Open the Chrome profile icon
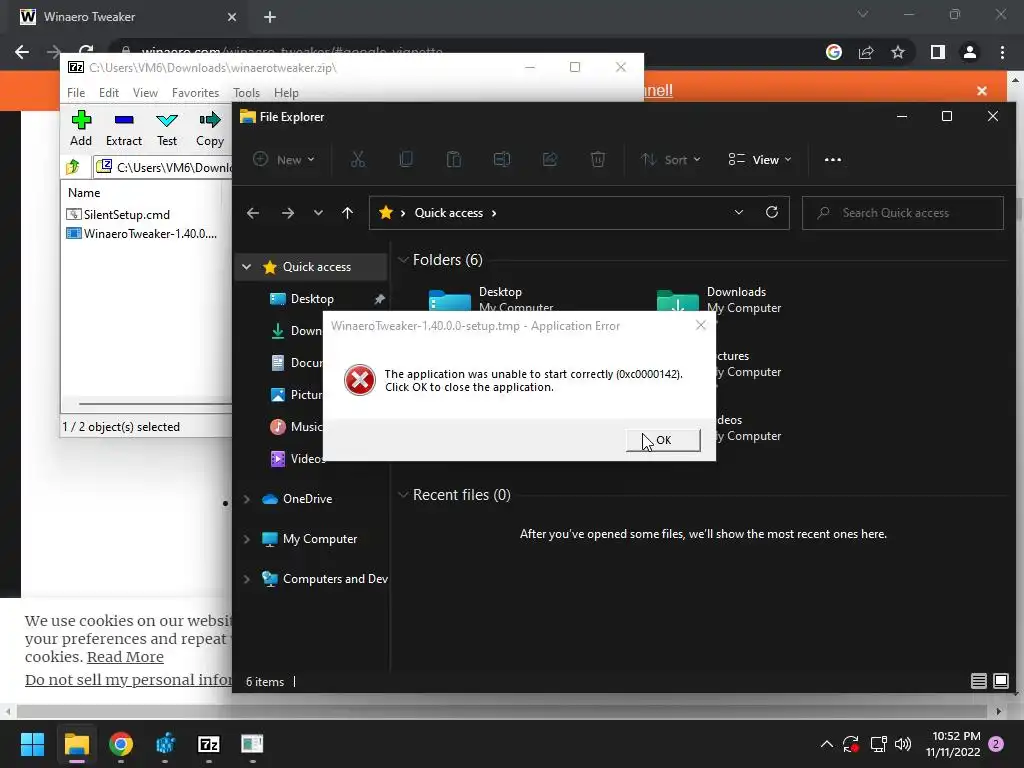The width and height of the screenshot is (1024, 768). (970, 52)
